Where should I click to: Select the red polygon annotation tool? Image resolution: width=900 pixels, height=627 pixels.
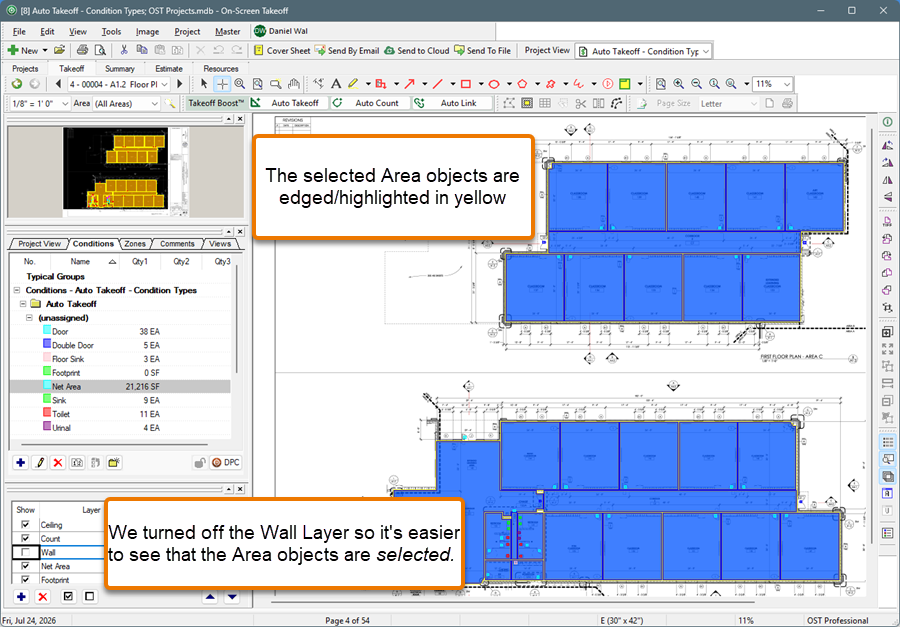pyautogui.click(x=522, y=84)
